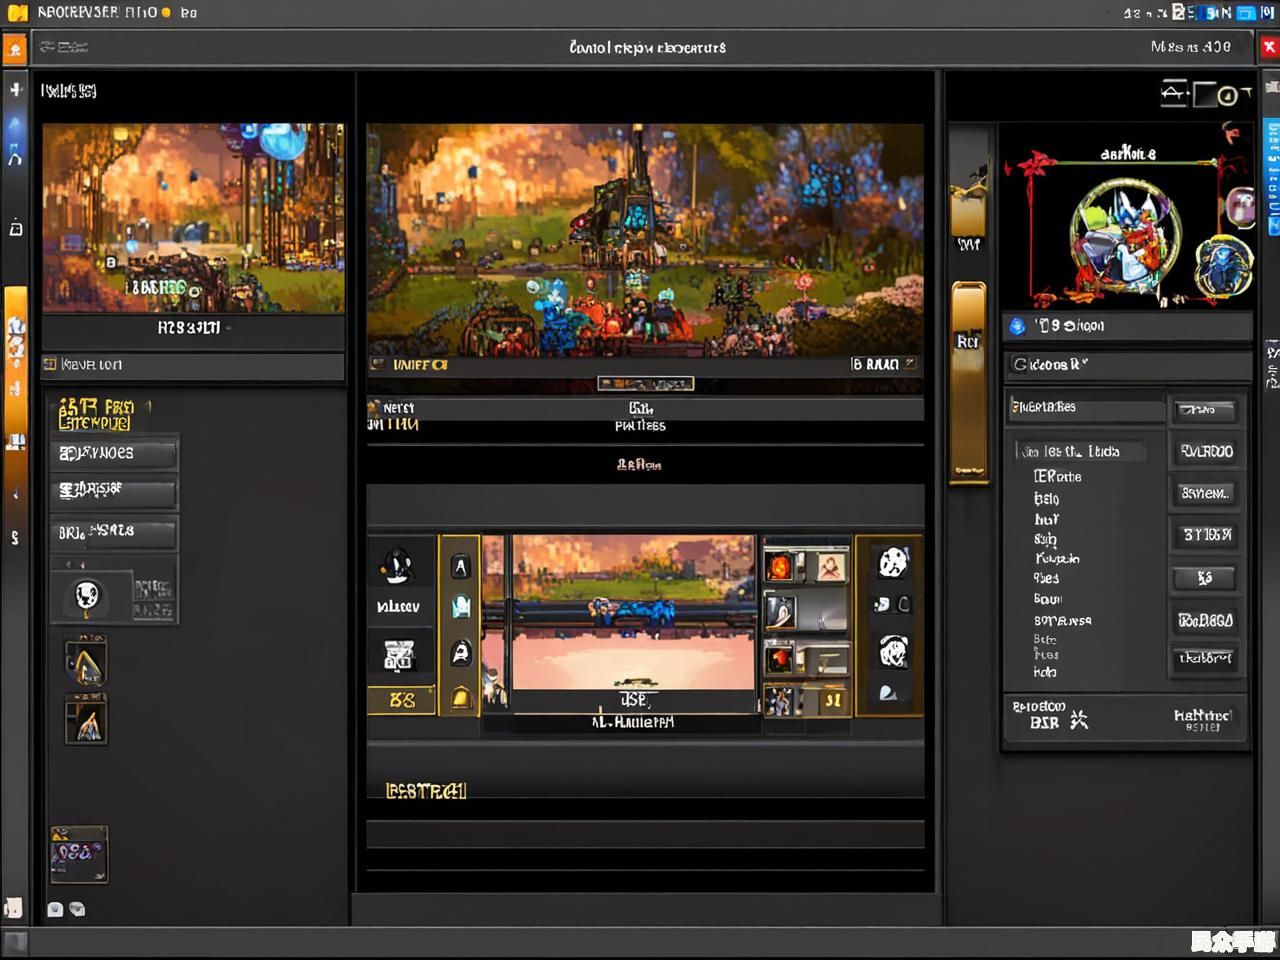Select the 'IERothe' entry in the right list

pos(1057,476)
